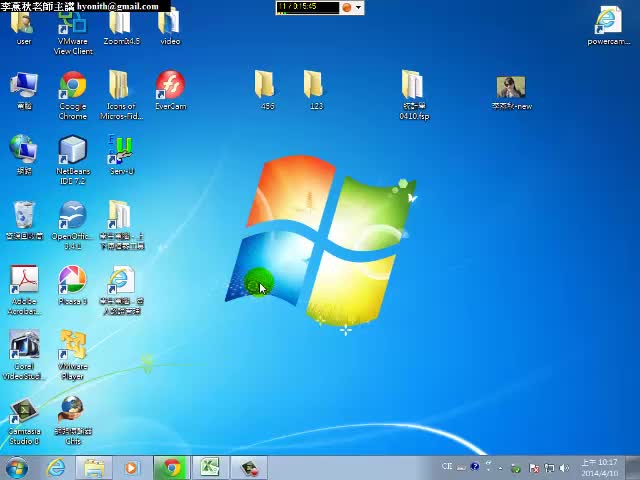Select the Serv-U desktop shortcut
The image size is (640, 480).
click(x=121, y=155)
